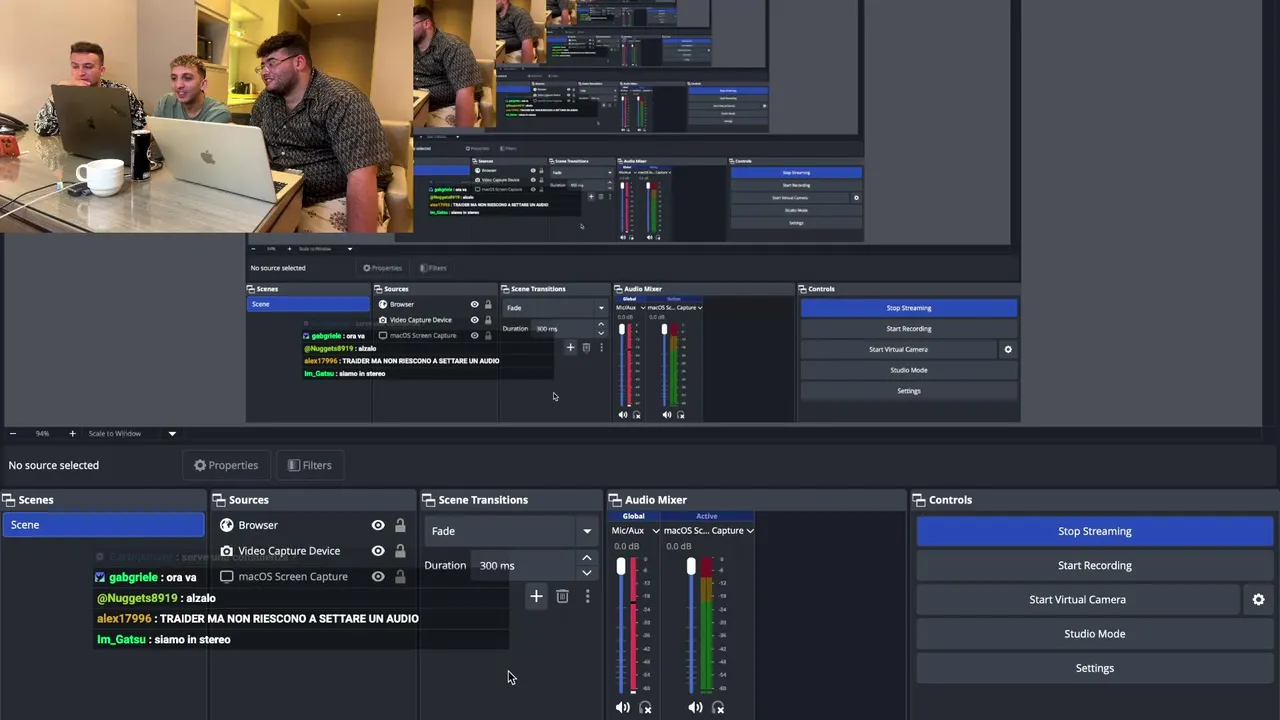Toggle the lock on Video Capture Device
The width and height of the screenshot is (1280, 720).
(400, 551)
